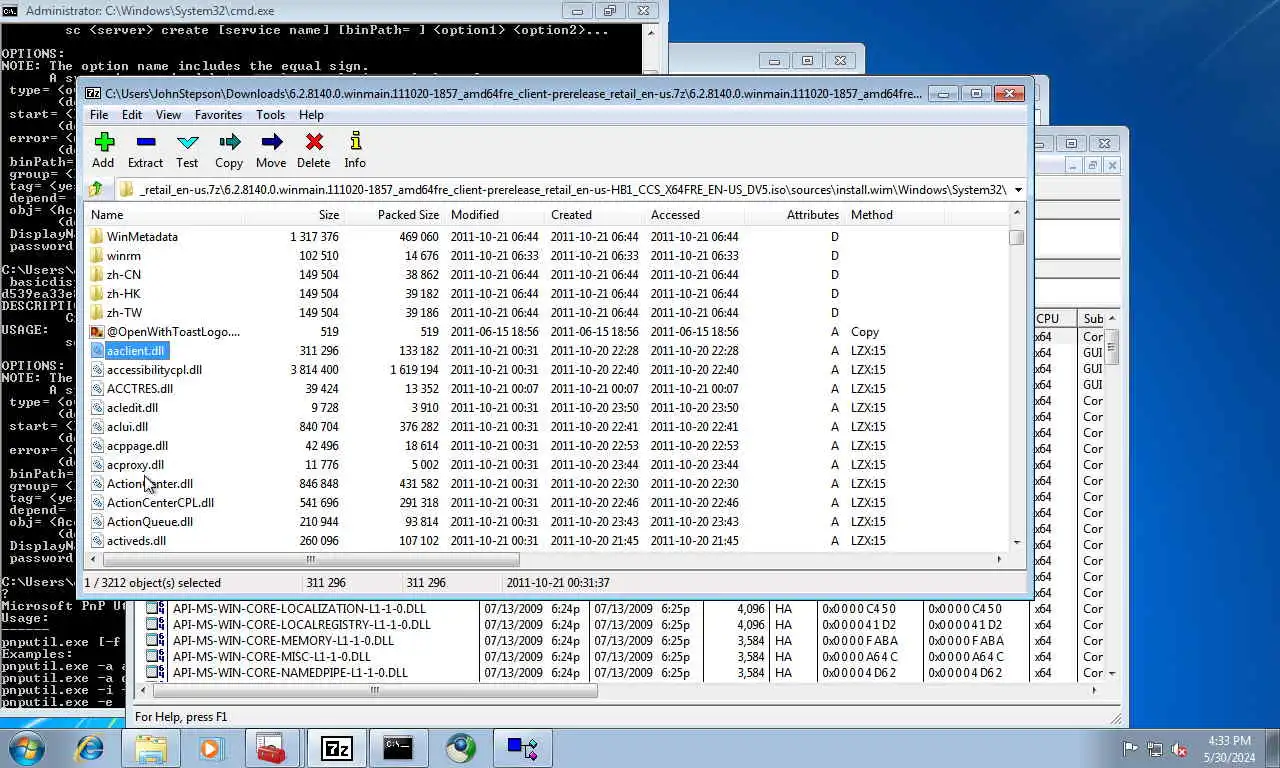Viewport: 1280px width, 768px height.
Task: Select the aaclient.dll file
Action: coord(136,351)
